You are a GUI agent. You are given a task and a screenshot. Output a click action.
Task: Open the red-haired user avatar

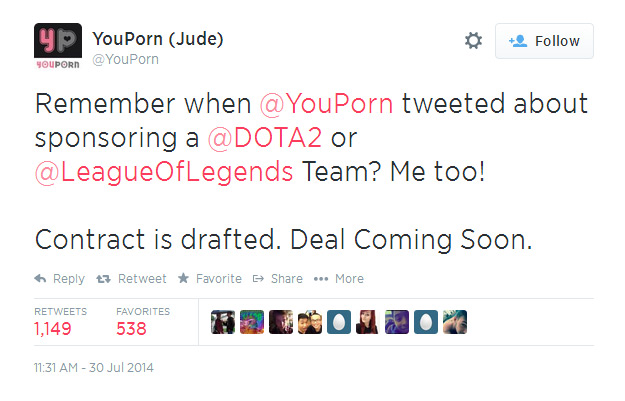[368, 322]
